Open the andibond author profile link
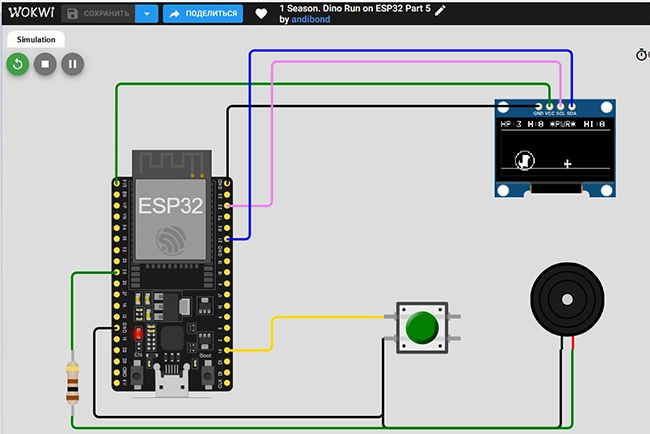 [310, 19]
